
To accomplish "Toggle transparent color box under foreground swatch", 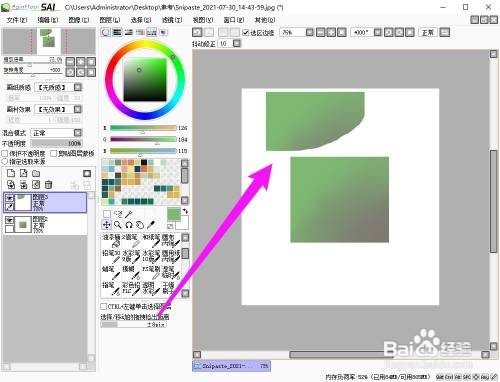I will point(170,227).
